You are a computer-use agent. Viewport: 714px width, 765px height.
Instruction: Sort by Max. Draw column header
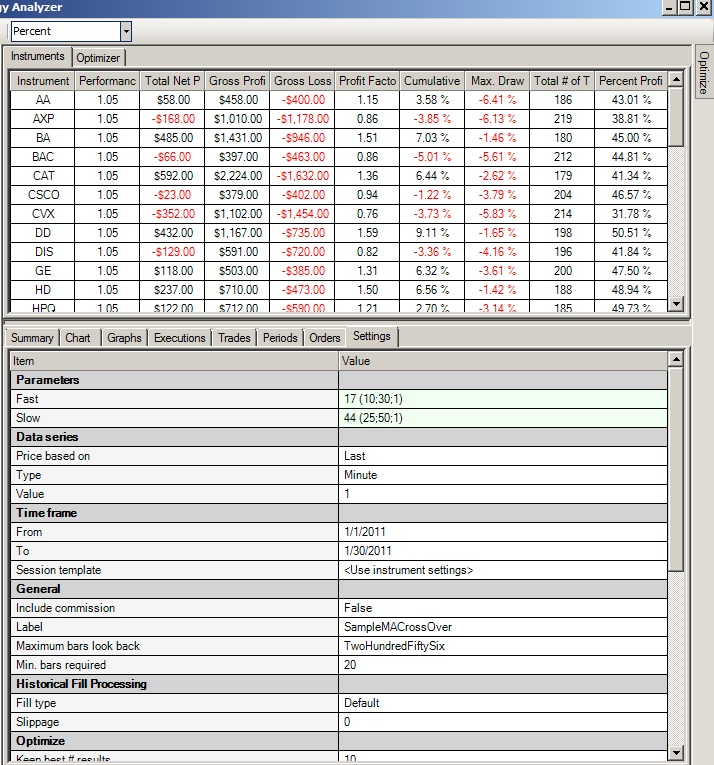pos(497,81)
